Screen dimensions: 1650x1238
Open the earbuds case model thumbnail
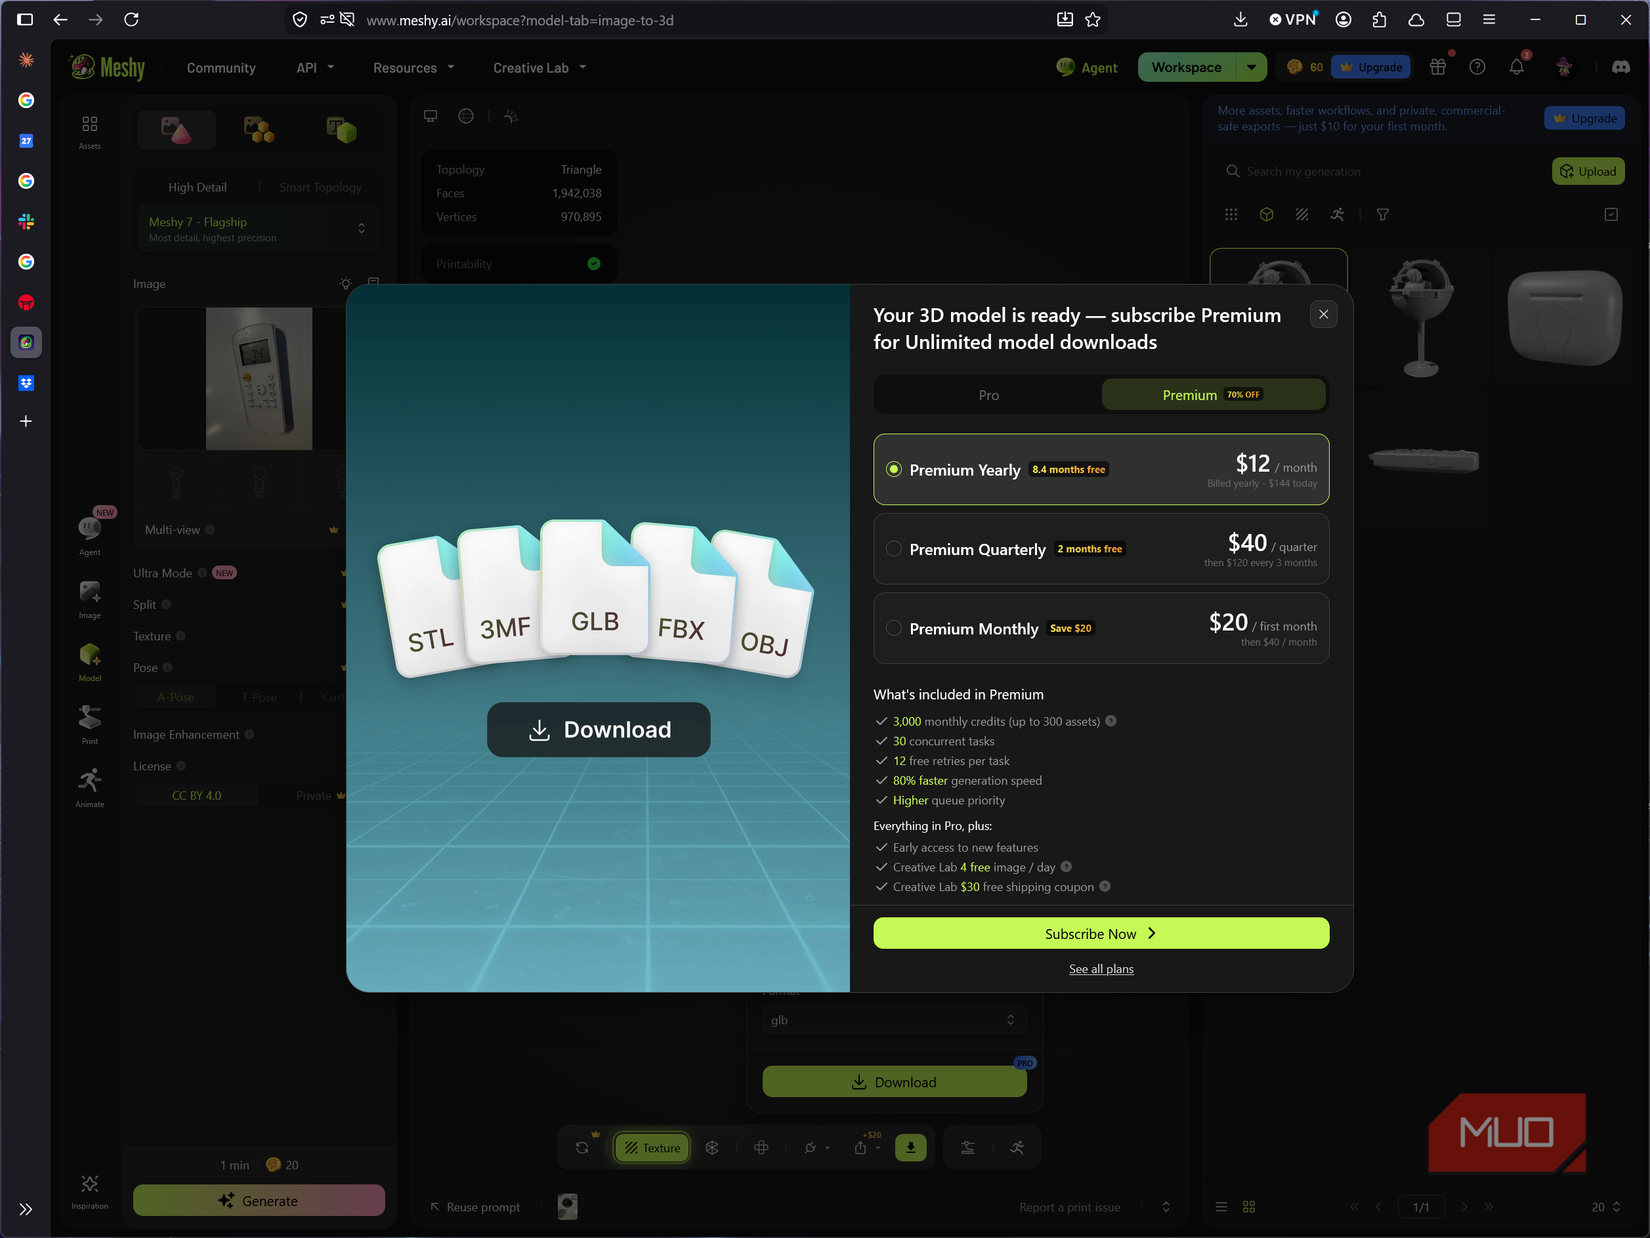(x=1564, y=318)
